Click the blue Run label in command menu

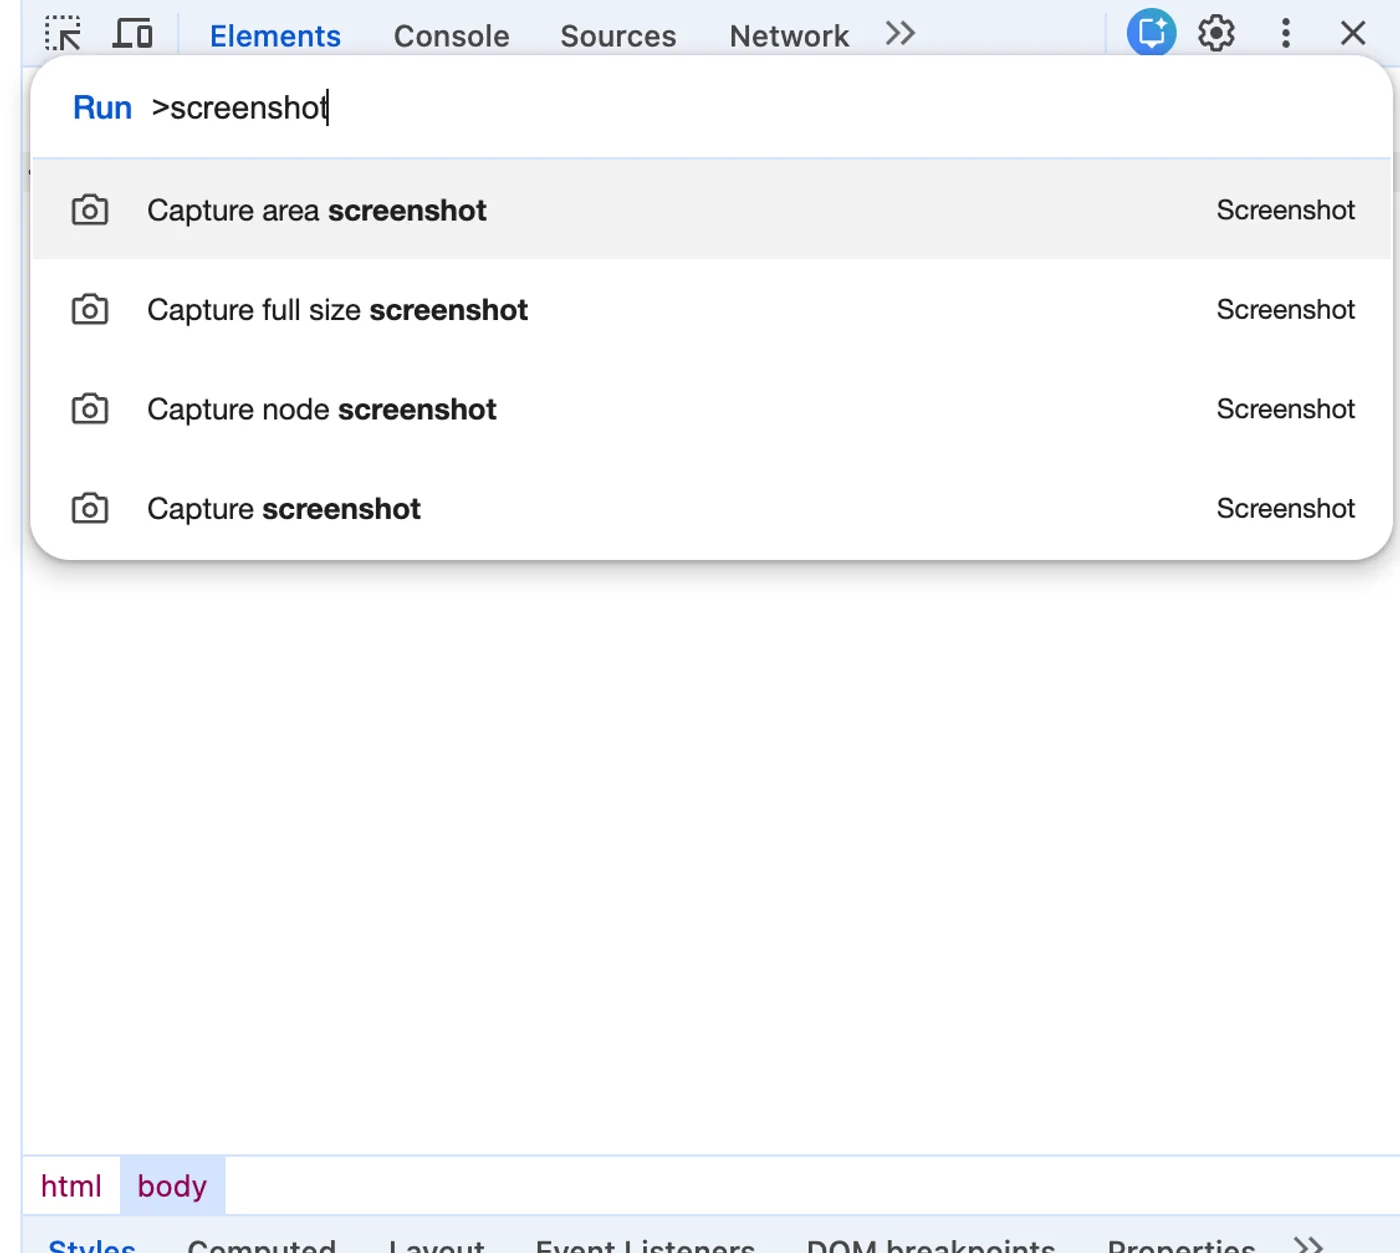[x=102, y=107]
